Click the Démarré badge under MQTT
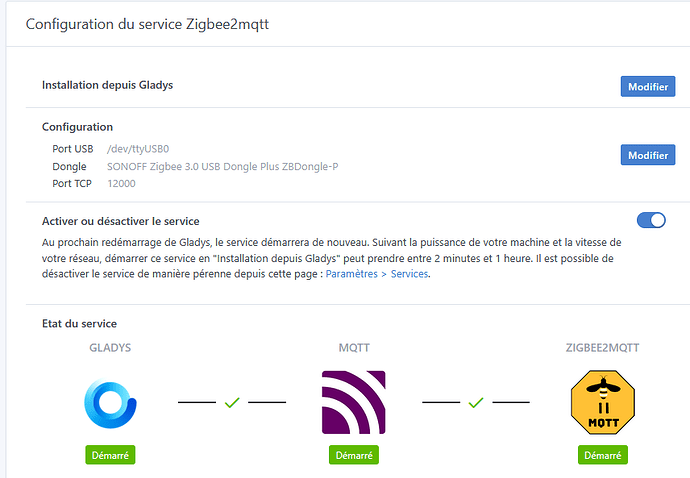The image size is (690, 478). [353, 455]
